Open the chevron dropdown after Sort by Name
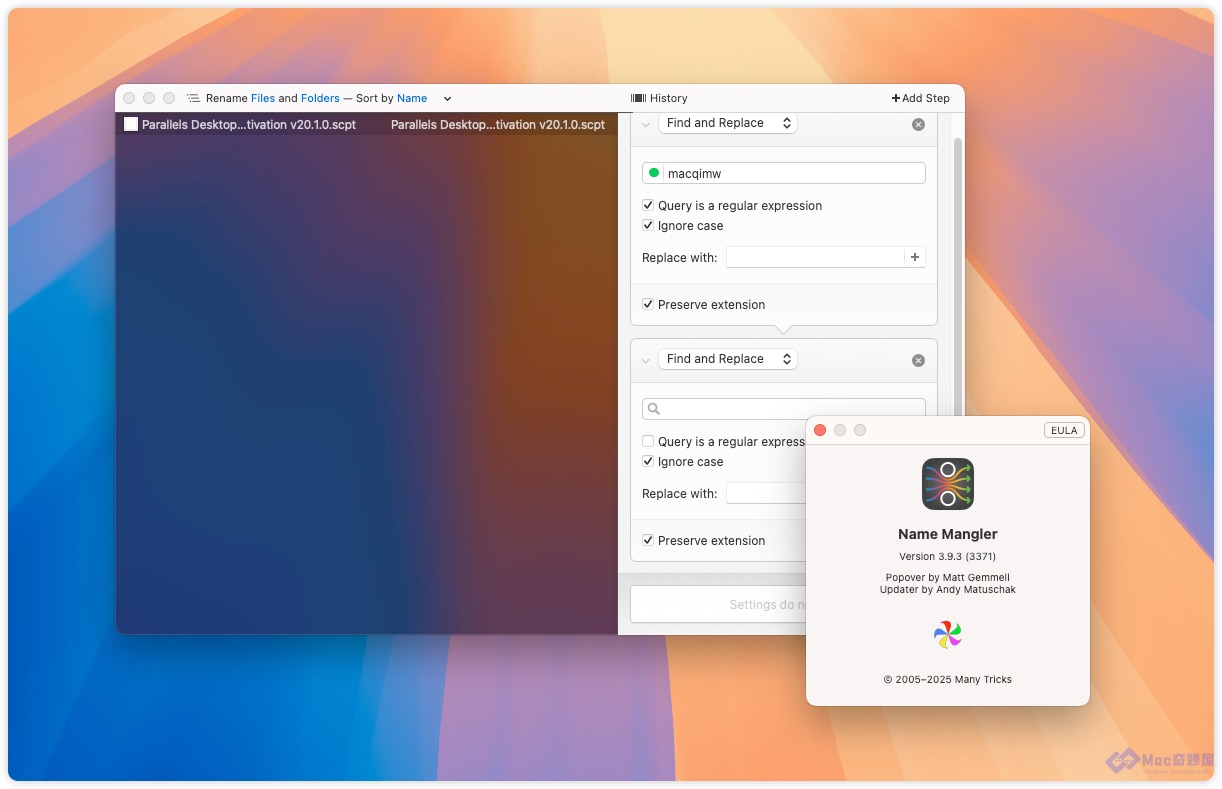The image size is (1222, 789). click(447, 99)
